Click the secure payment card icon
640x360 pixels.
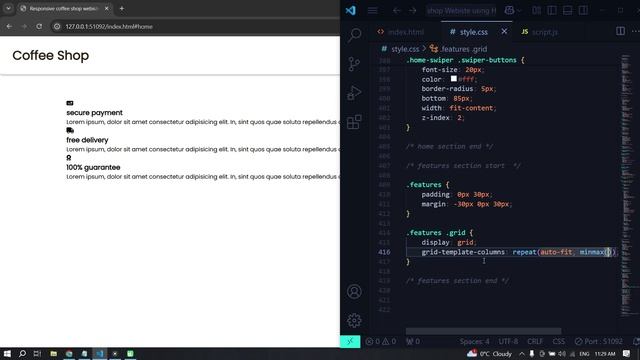(70, 103)
